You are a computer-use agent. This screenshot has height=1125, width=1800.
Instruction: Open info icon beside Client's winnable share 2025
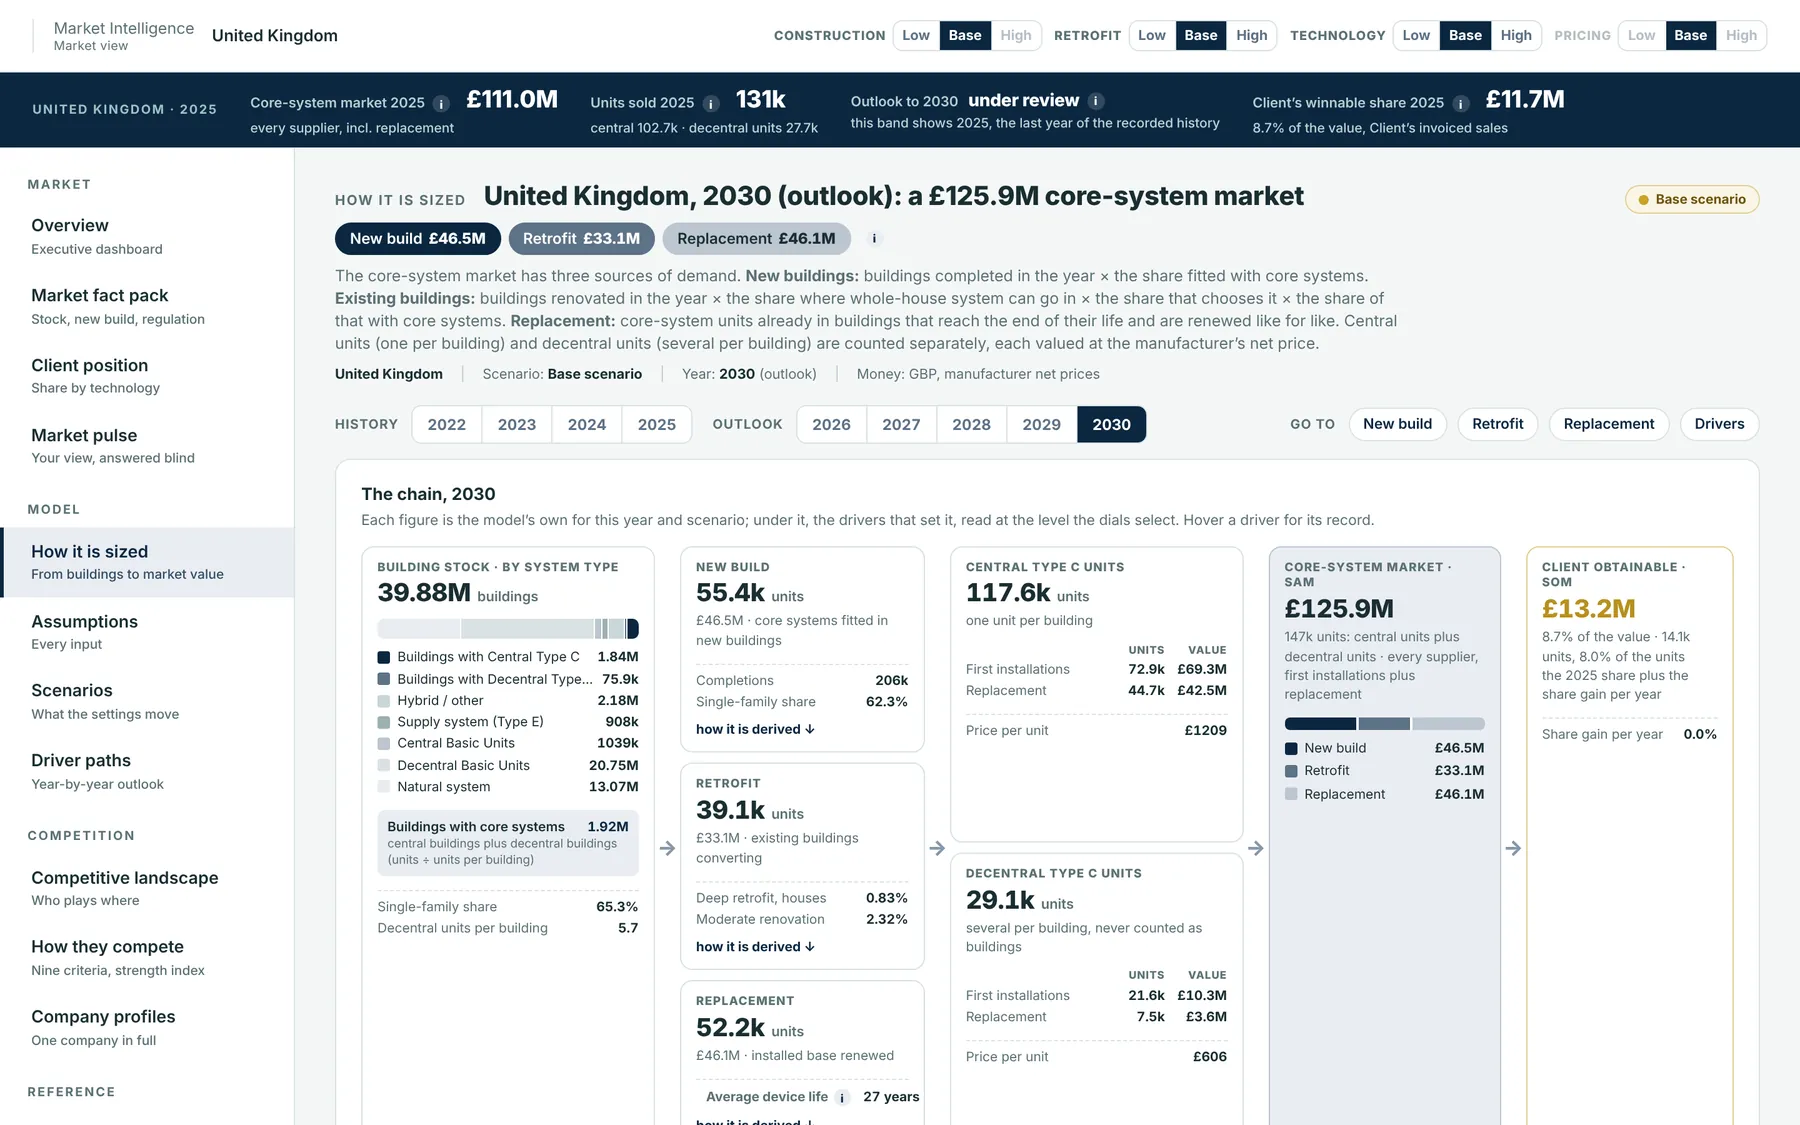(1461, 103)
